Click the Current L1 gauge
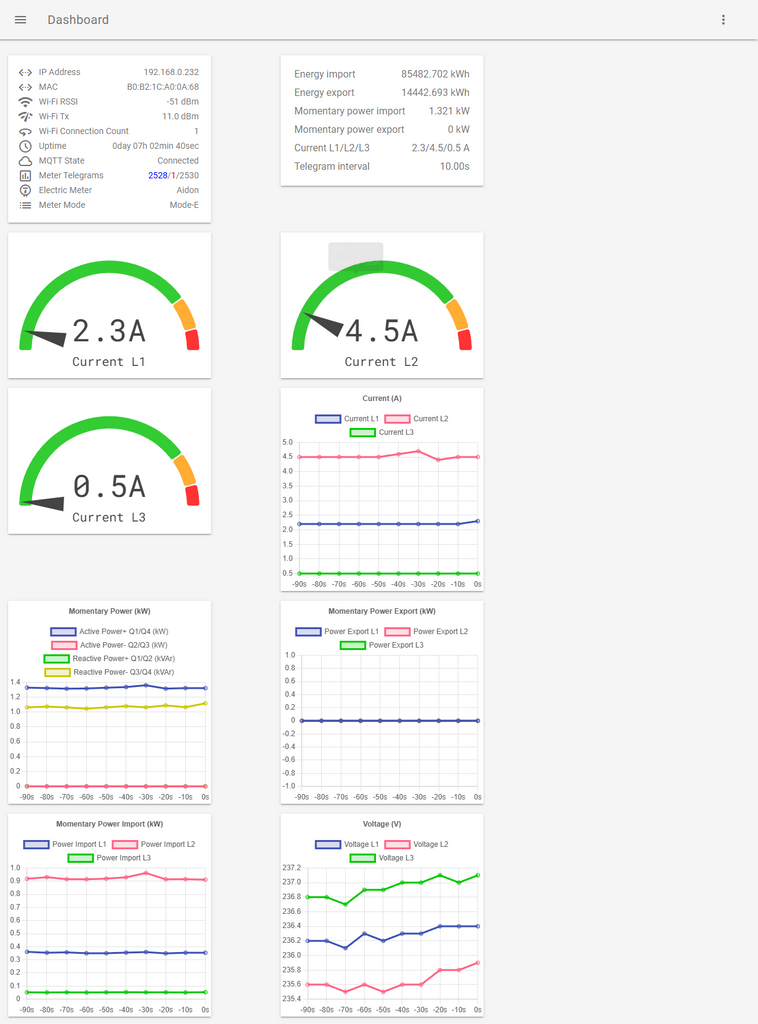The height and width of the screenshot is (1024, 758). (x=109, y=306)
